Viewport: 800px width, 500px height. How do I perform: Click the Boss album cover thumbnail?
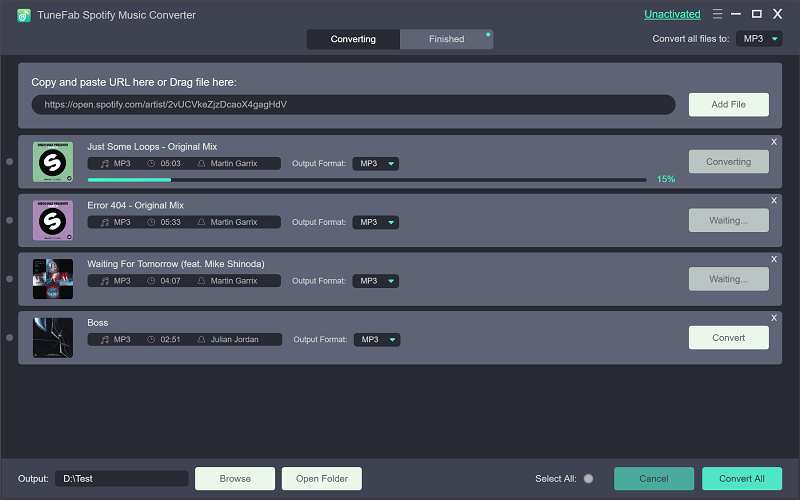[x=53, y=338]
